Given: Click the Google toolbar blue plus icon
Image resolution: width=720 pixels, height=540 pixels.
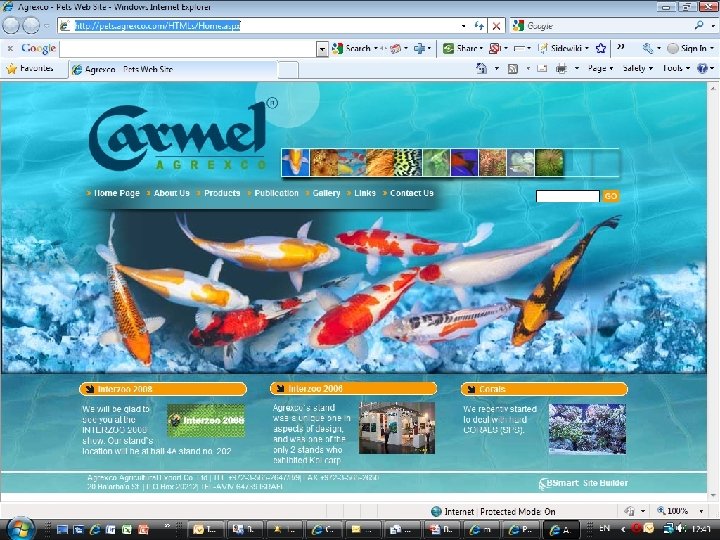Looking at the screenshot, I should click(419, 48).
